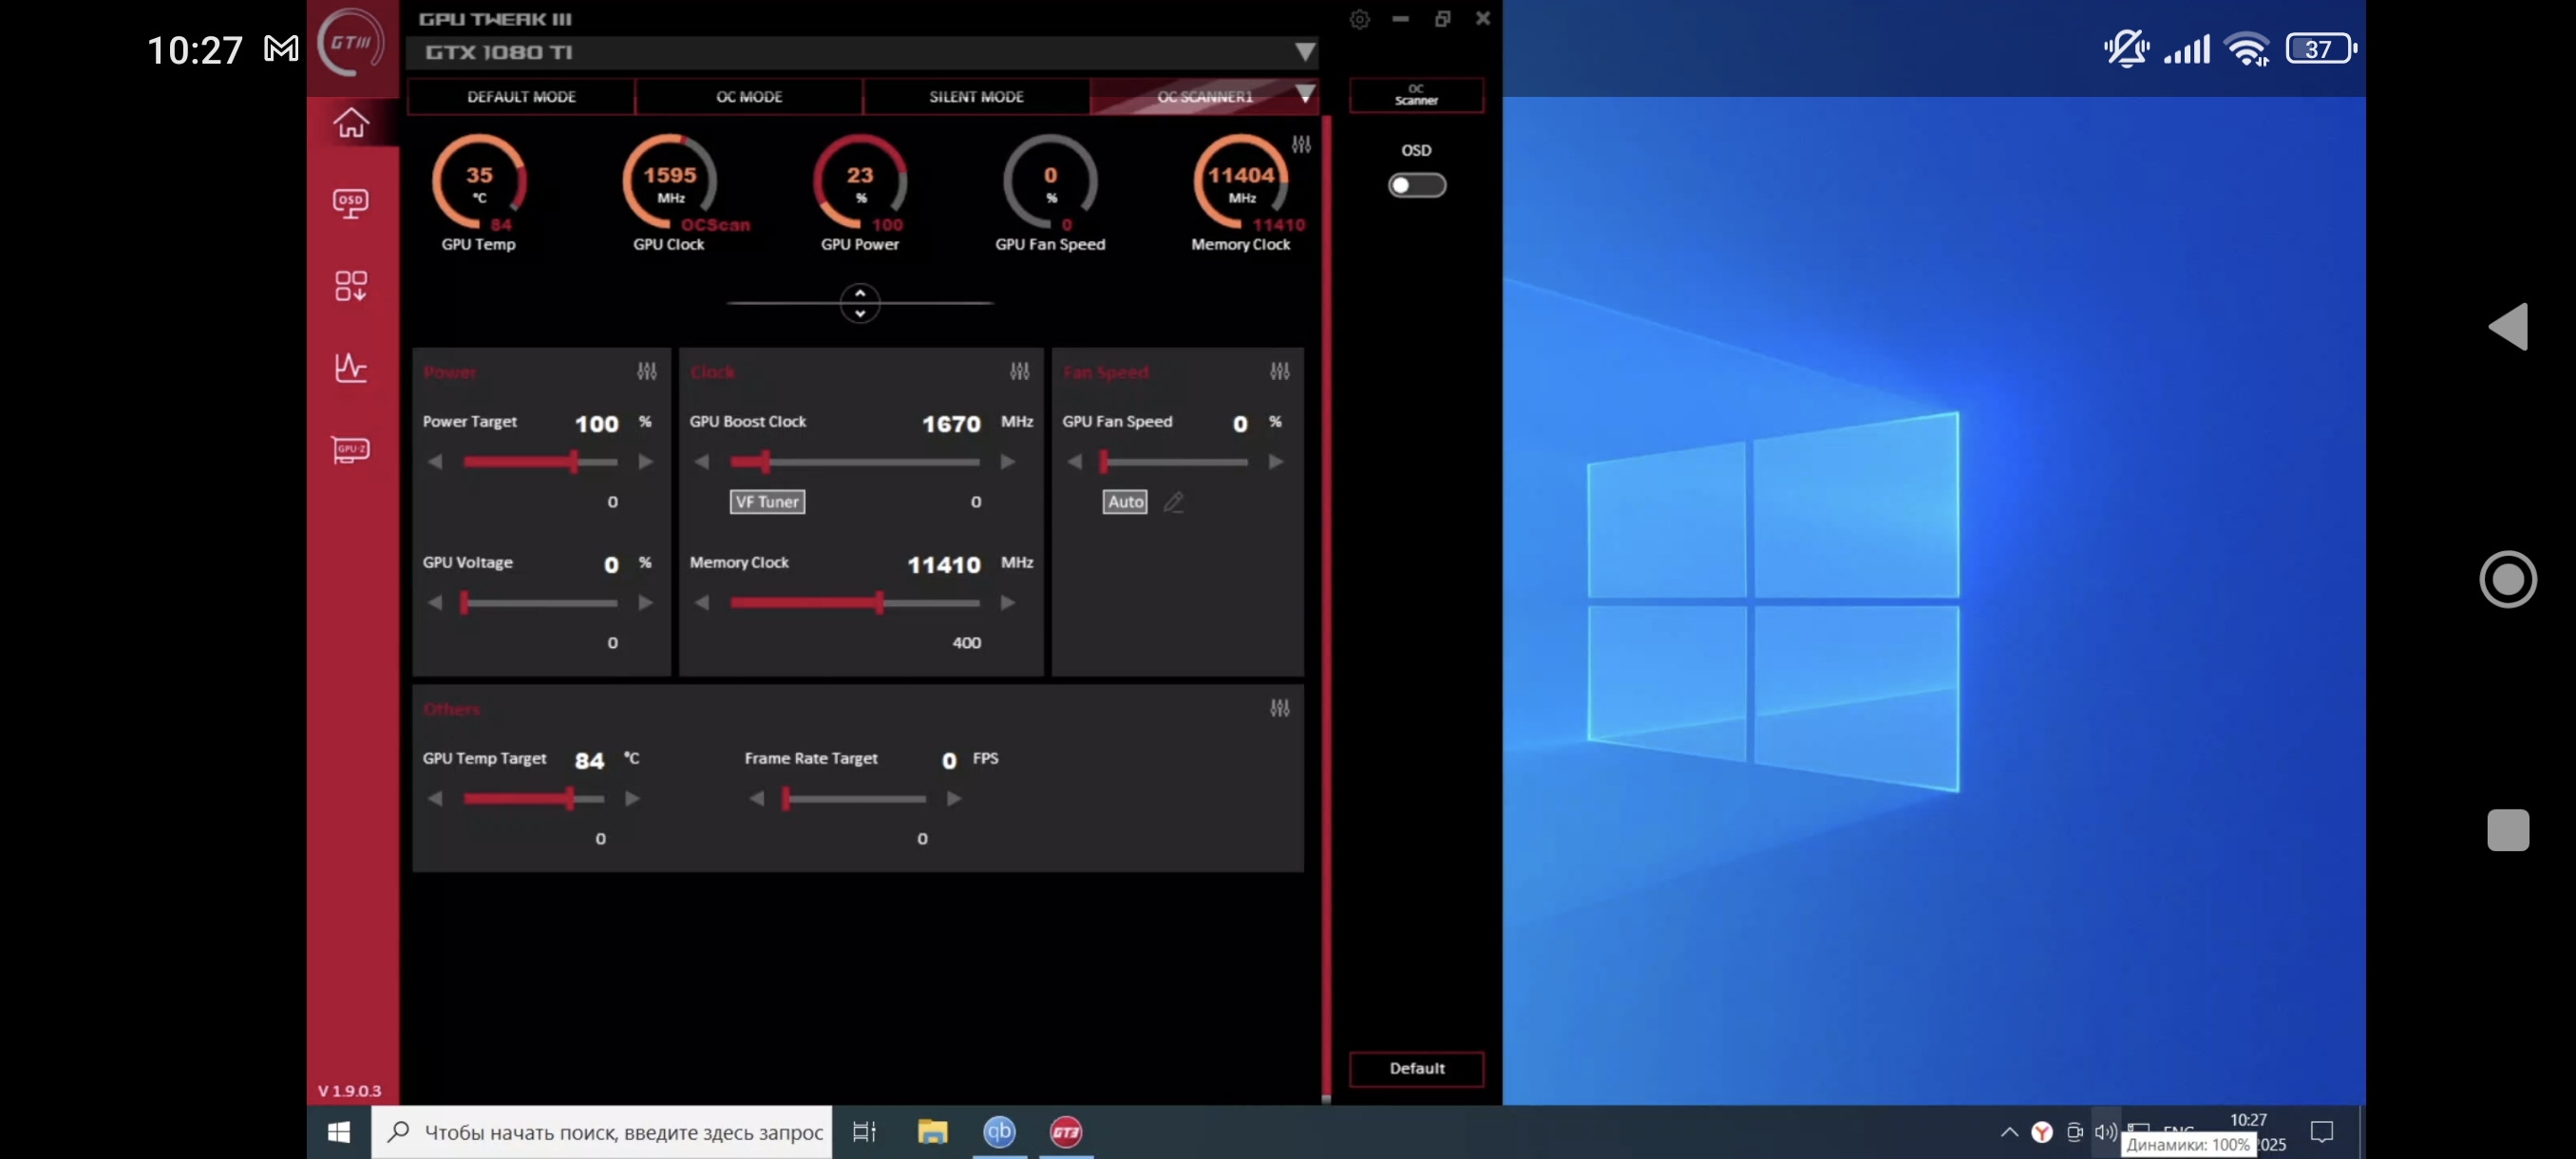Open the OC Scanner1 profile dropdown arrow
Screen dimensions: 2576x1159
[x=1304, y=96]
